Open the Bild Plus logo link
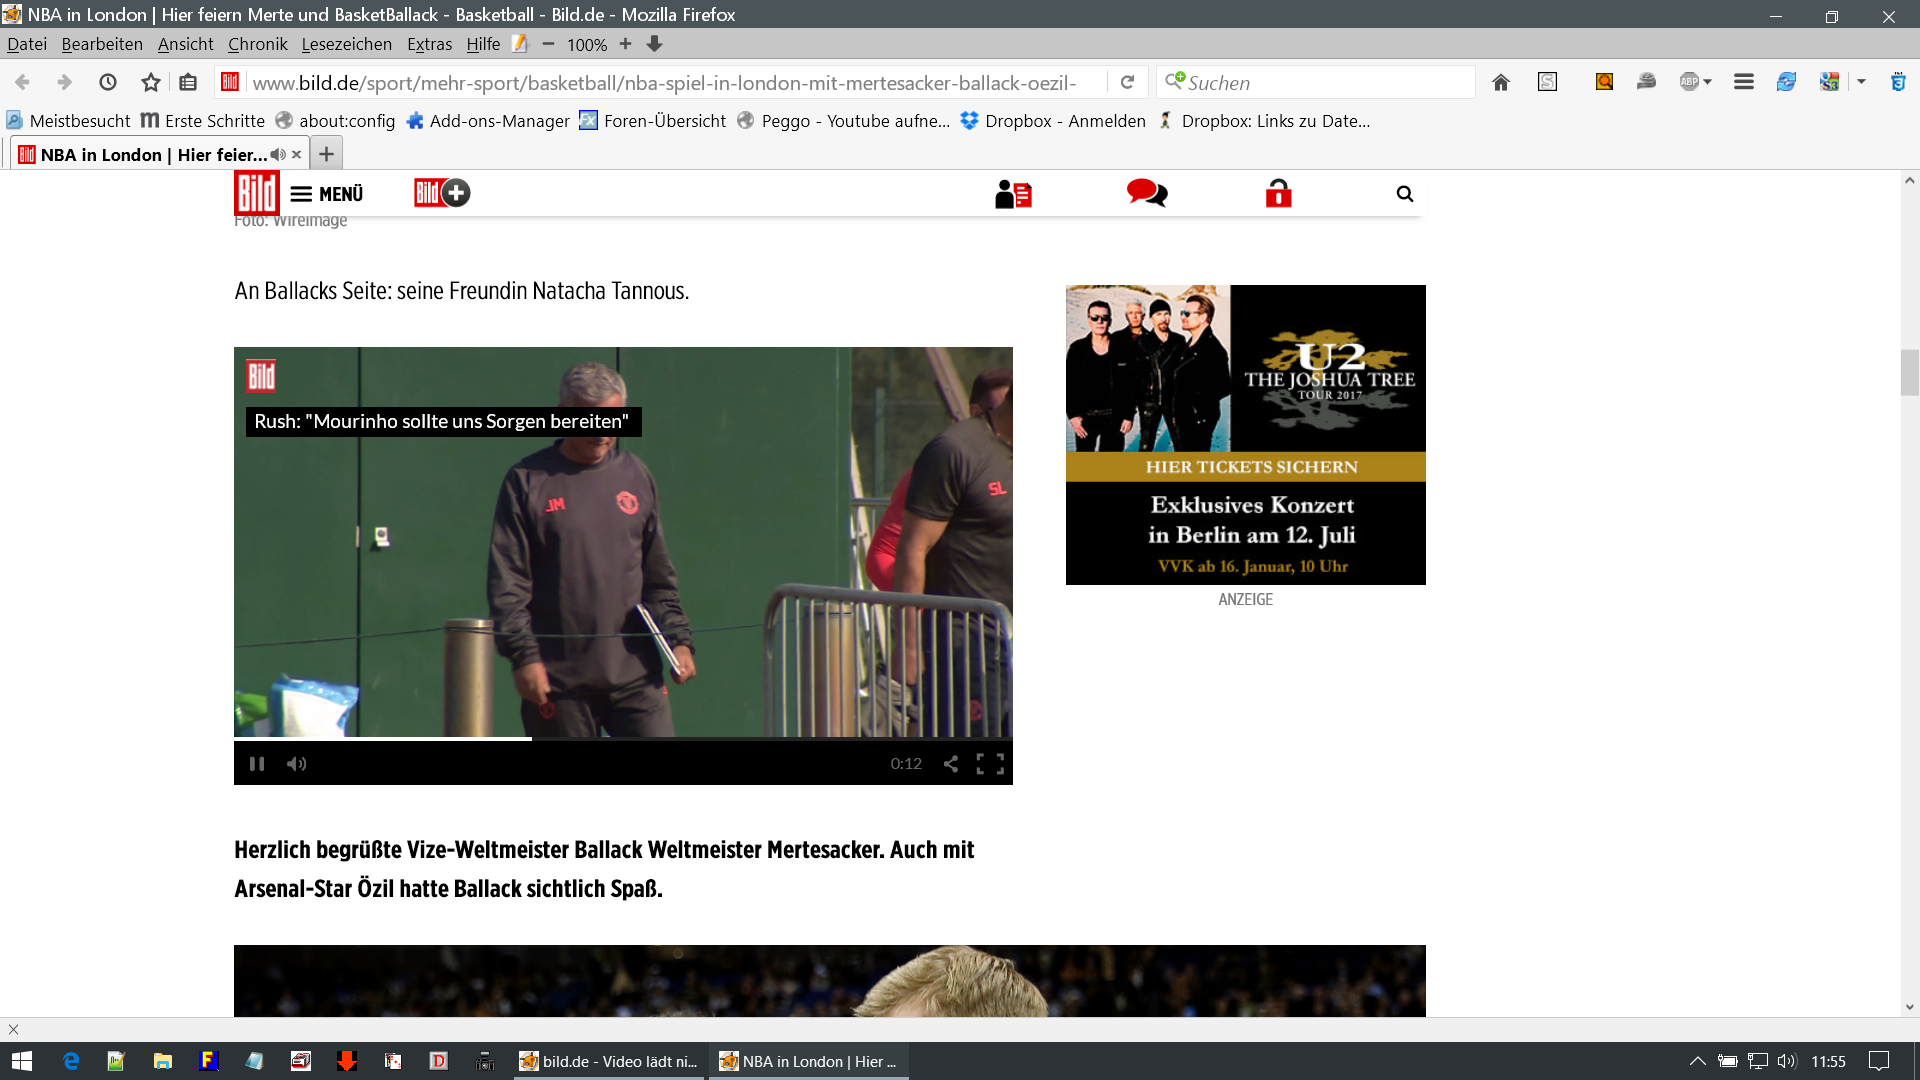Image resolution: width=1920 pixels, height=1080 pixels. coord(442,193)
